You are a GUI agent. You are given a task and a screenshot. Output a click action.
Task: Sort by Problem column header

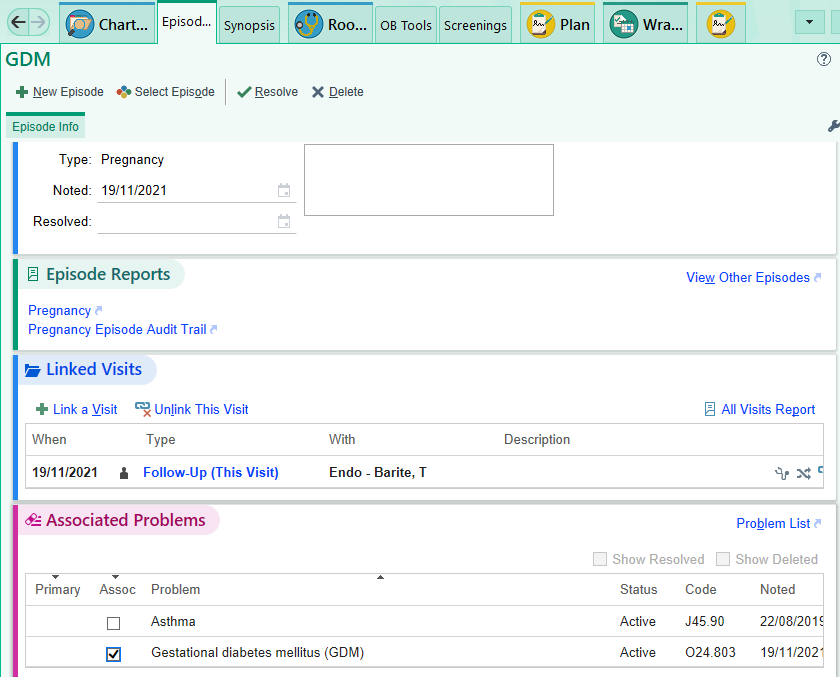coord(175,590)
